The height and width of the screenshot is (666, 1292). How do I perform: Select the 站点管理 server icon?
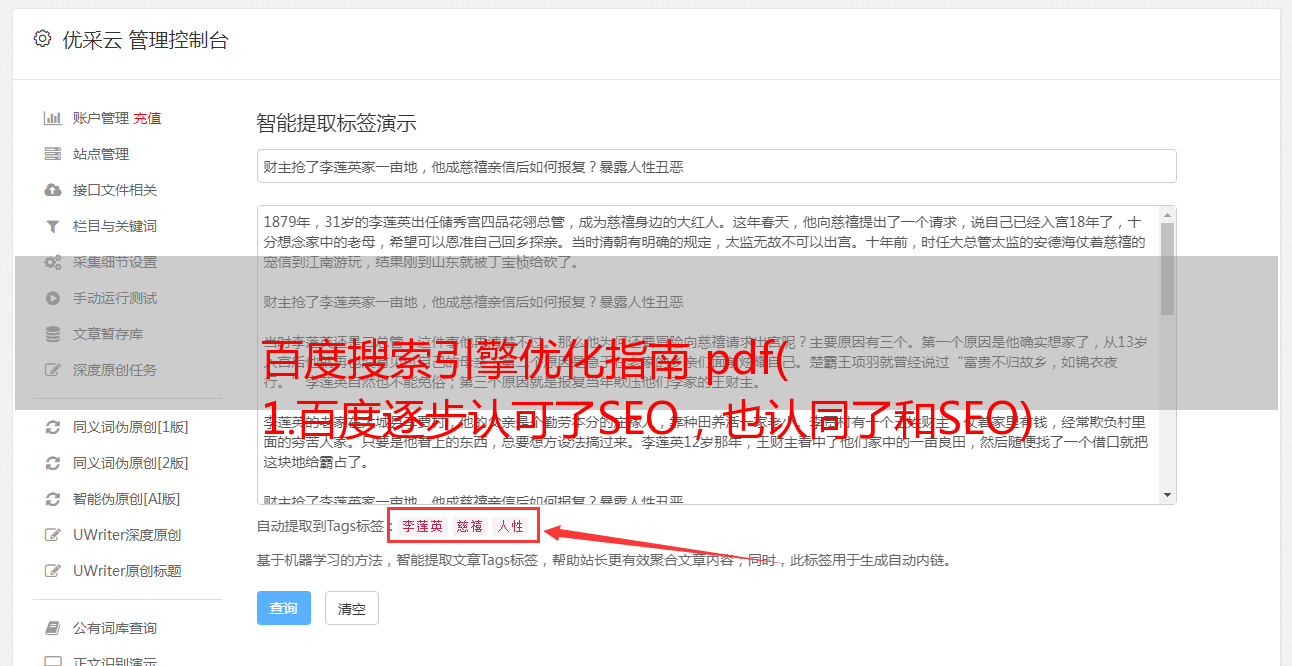[x=53, y=154]
